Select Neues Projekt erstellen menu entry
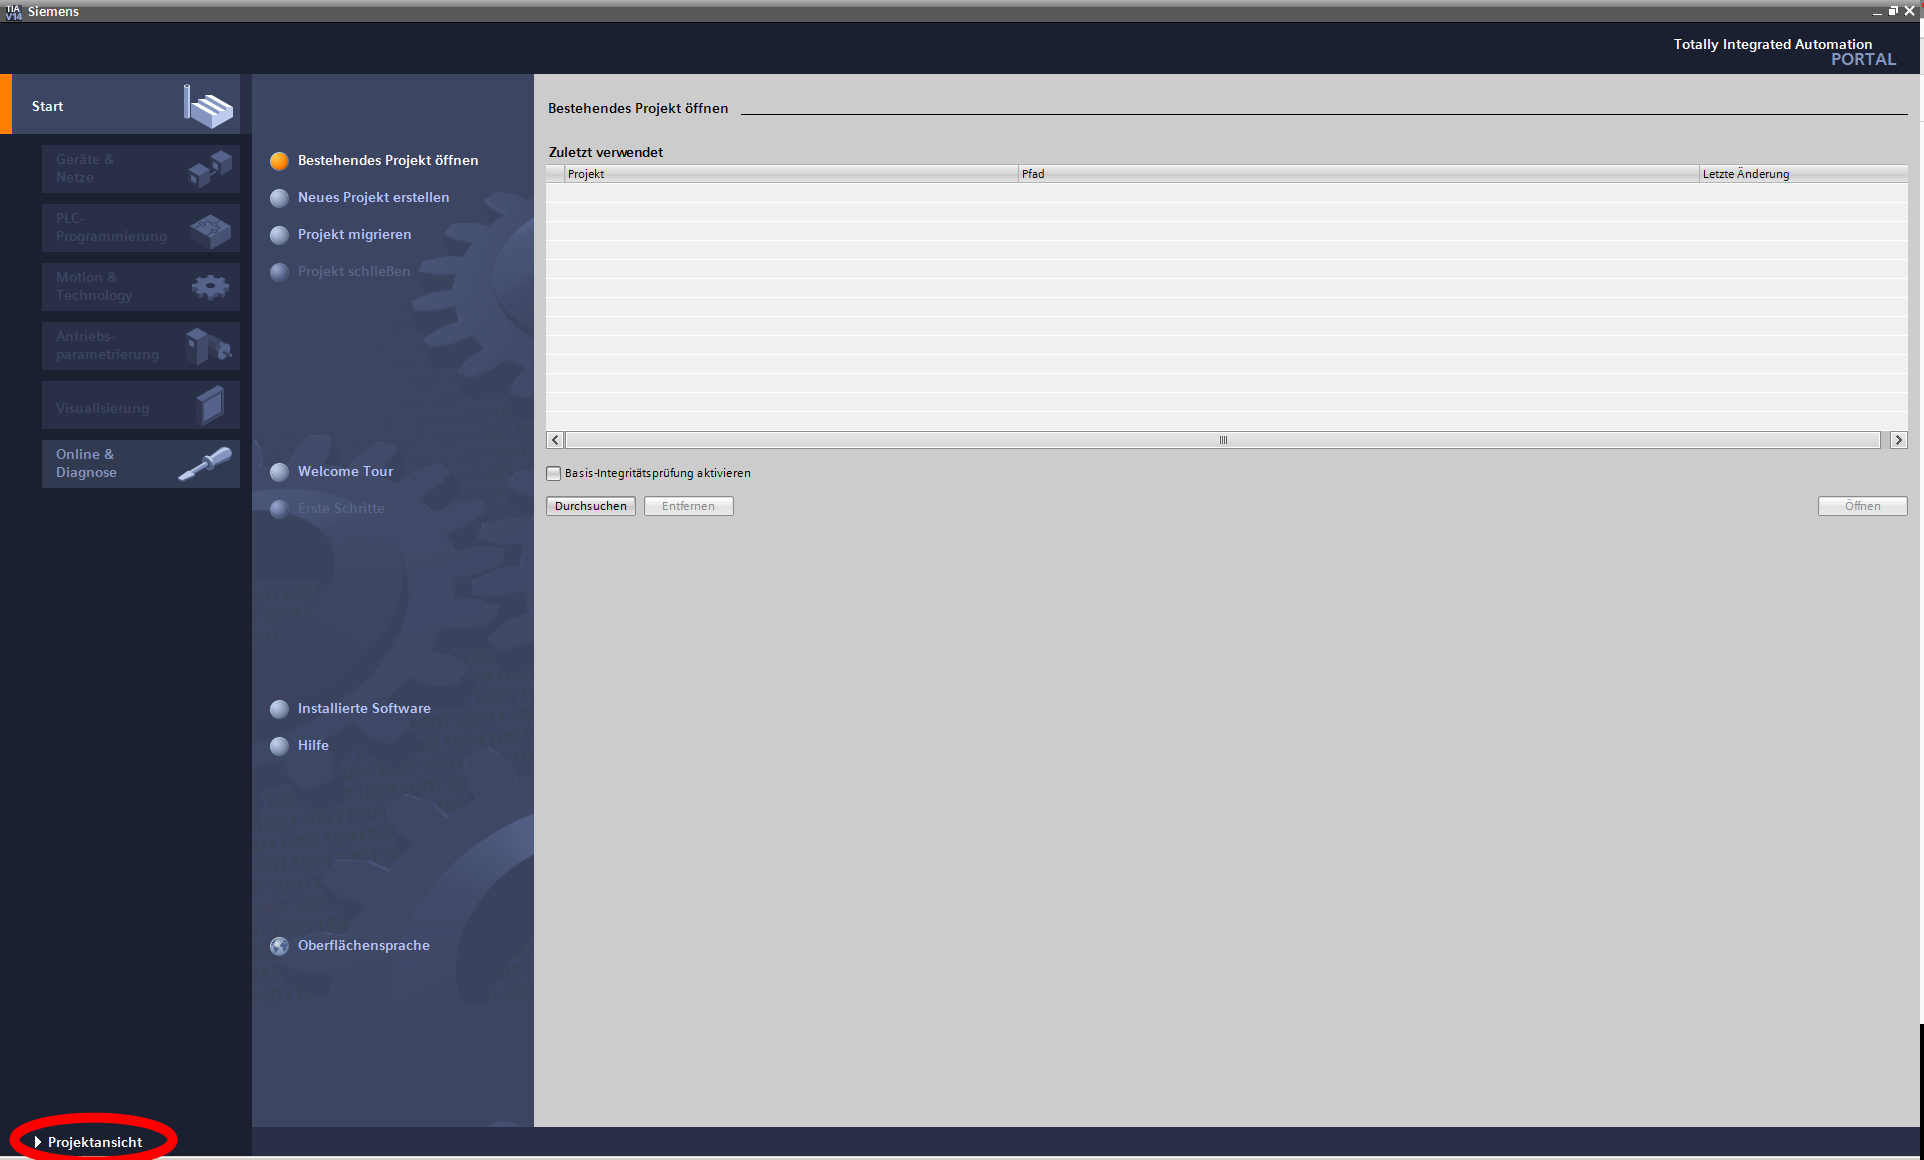 [x=373, y=198]
